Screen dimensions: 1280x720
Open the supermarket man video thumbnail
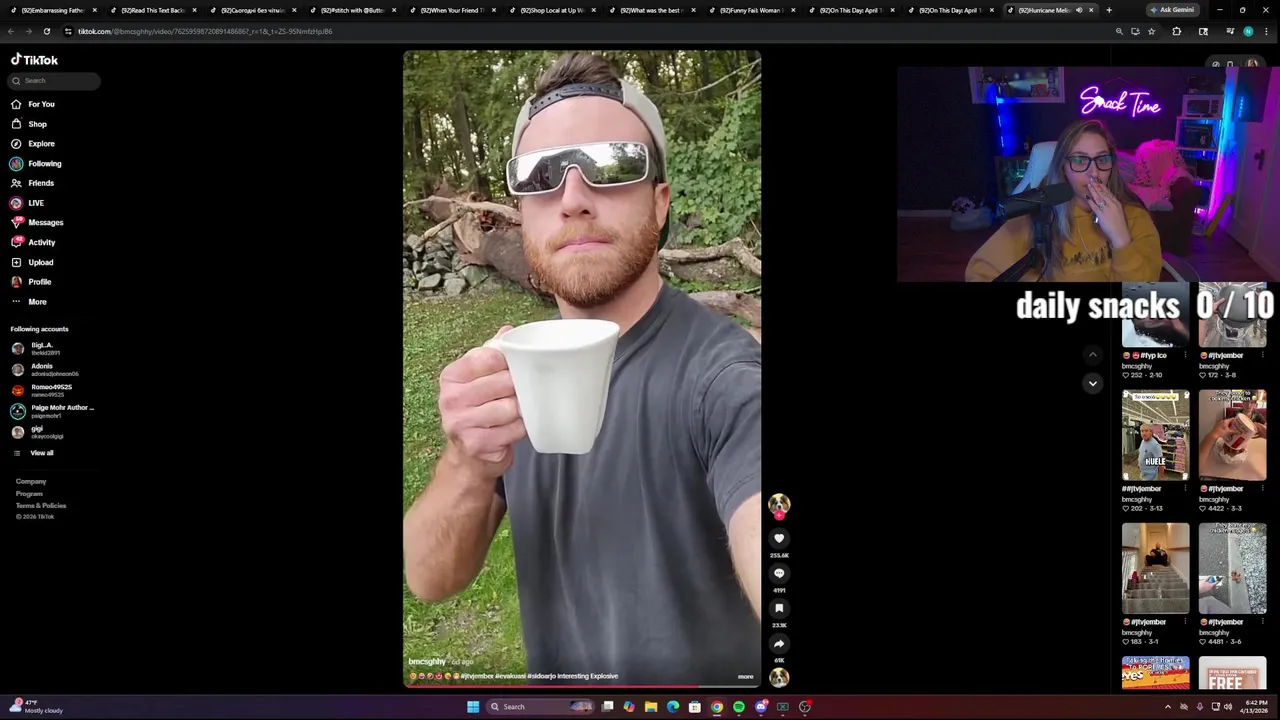click(1155, 435)
